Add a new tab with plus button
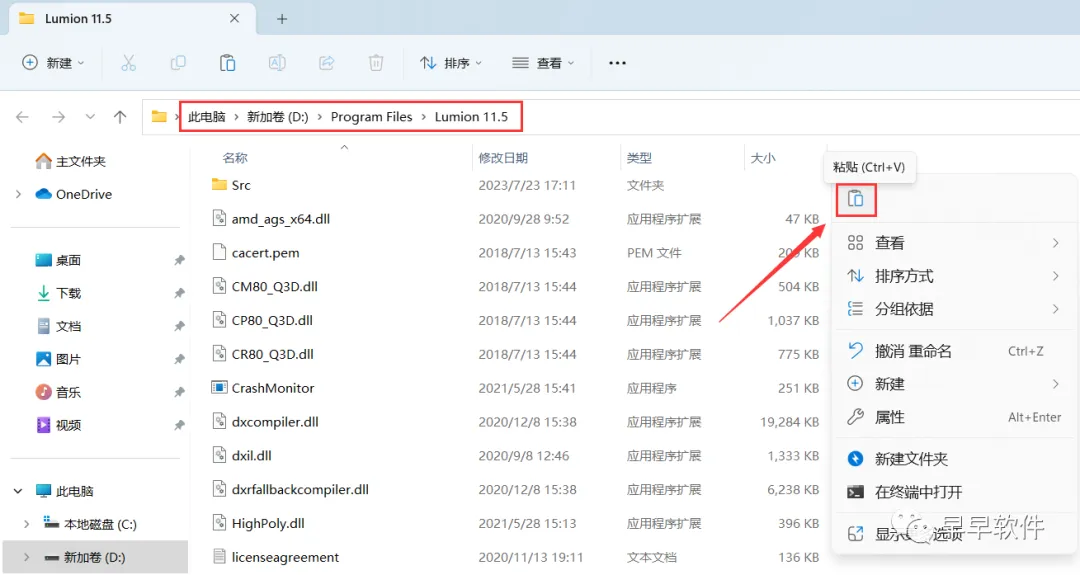The image size is (1080, 575). (x=282, y=19)
